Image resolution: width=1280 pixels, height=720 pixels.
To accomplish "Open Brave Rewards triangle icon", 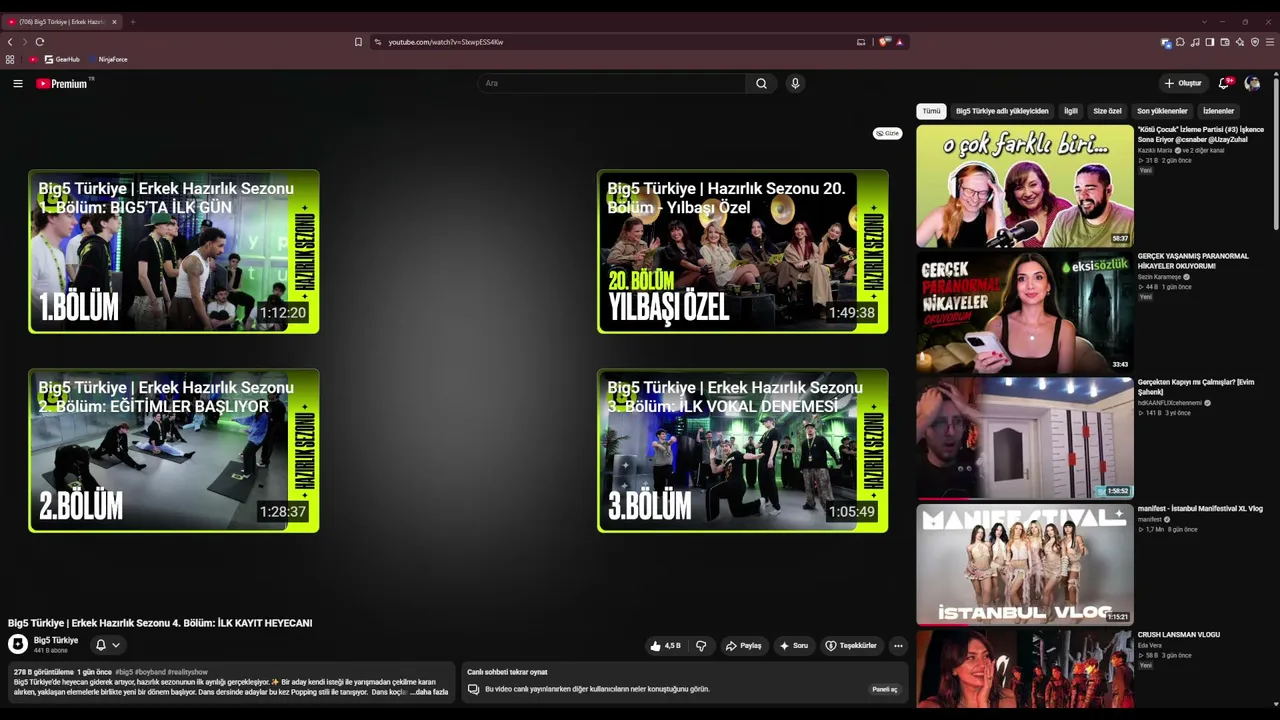I will click(899, 42).
